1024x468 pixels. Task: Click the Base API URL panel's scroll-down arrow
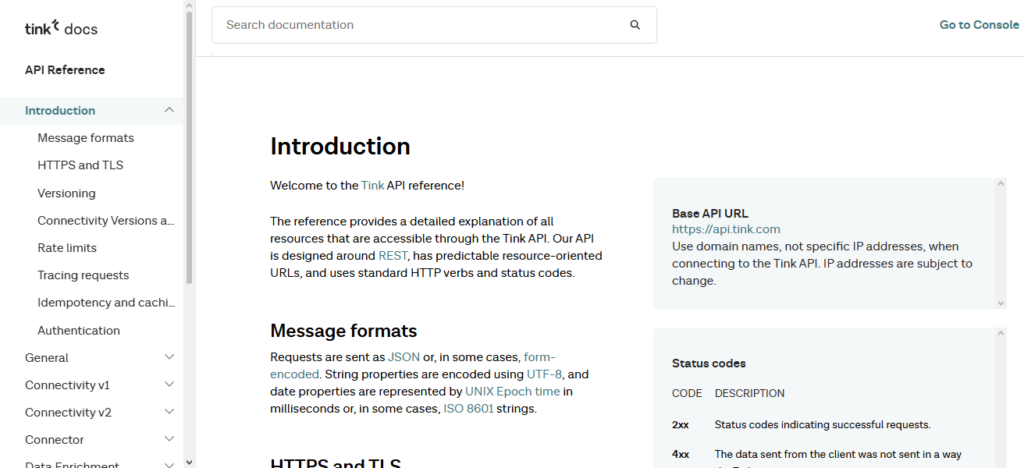(1001, 303)
